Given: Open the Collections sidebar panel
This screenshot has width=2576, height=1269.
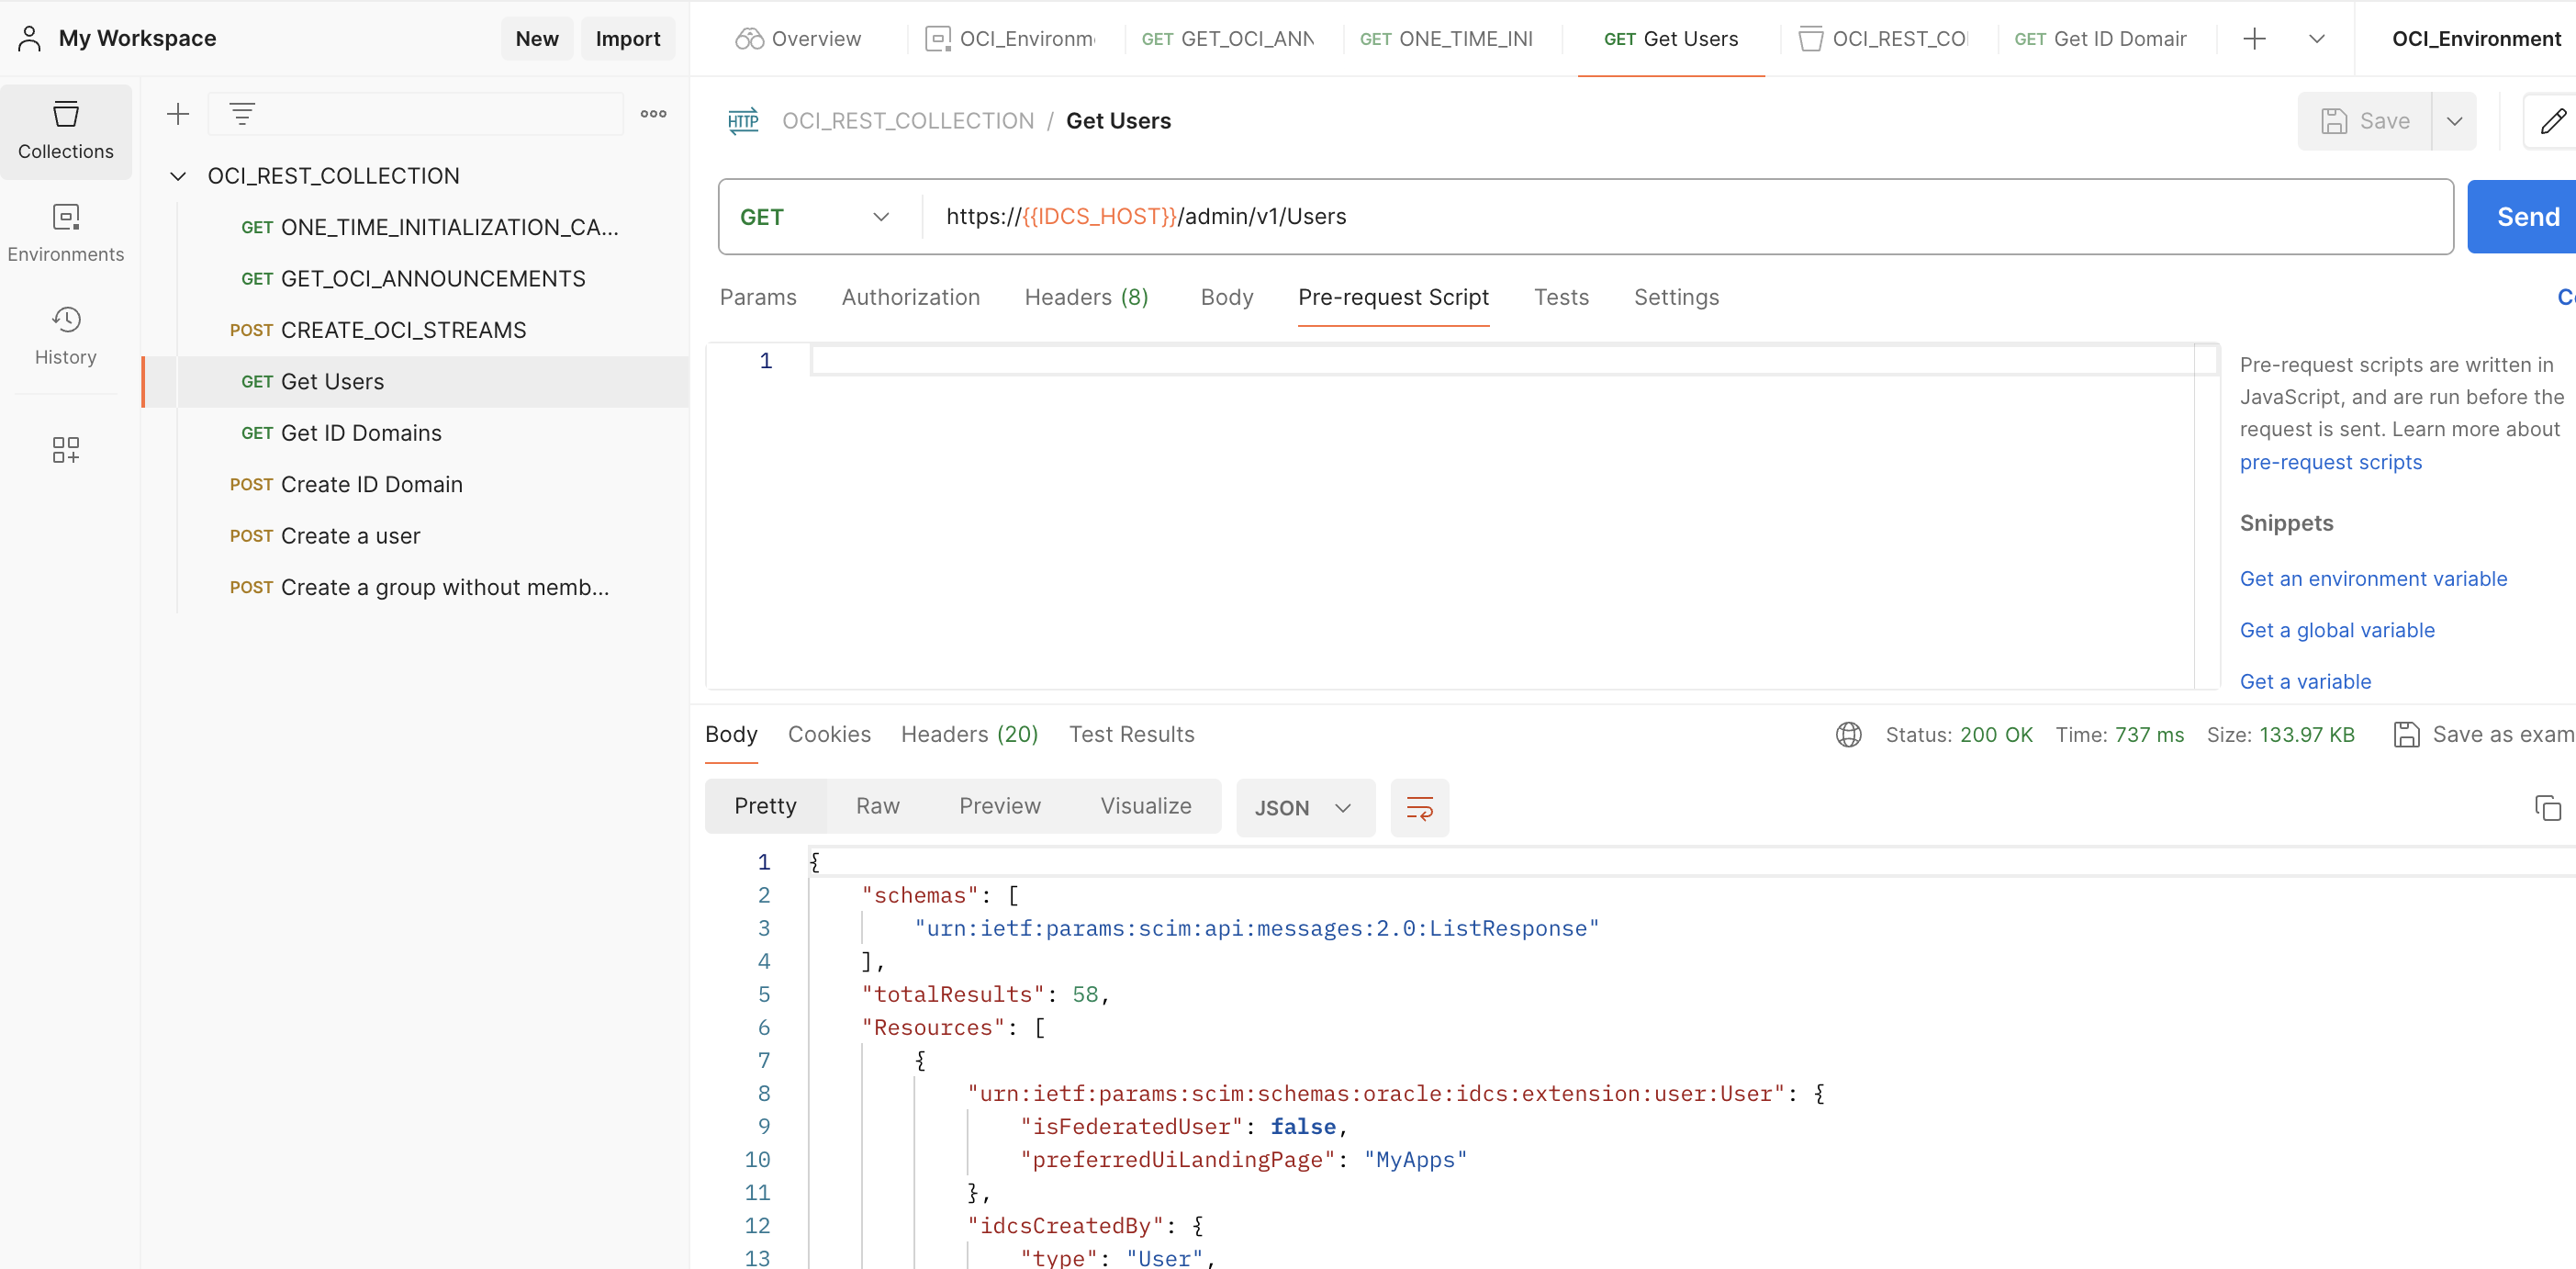Looking at the screenshot, I should [66, 131].
